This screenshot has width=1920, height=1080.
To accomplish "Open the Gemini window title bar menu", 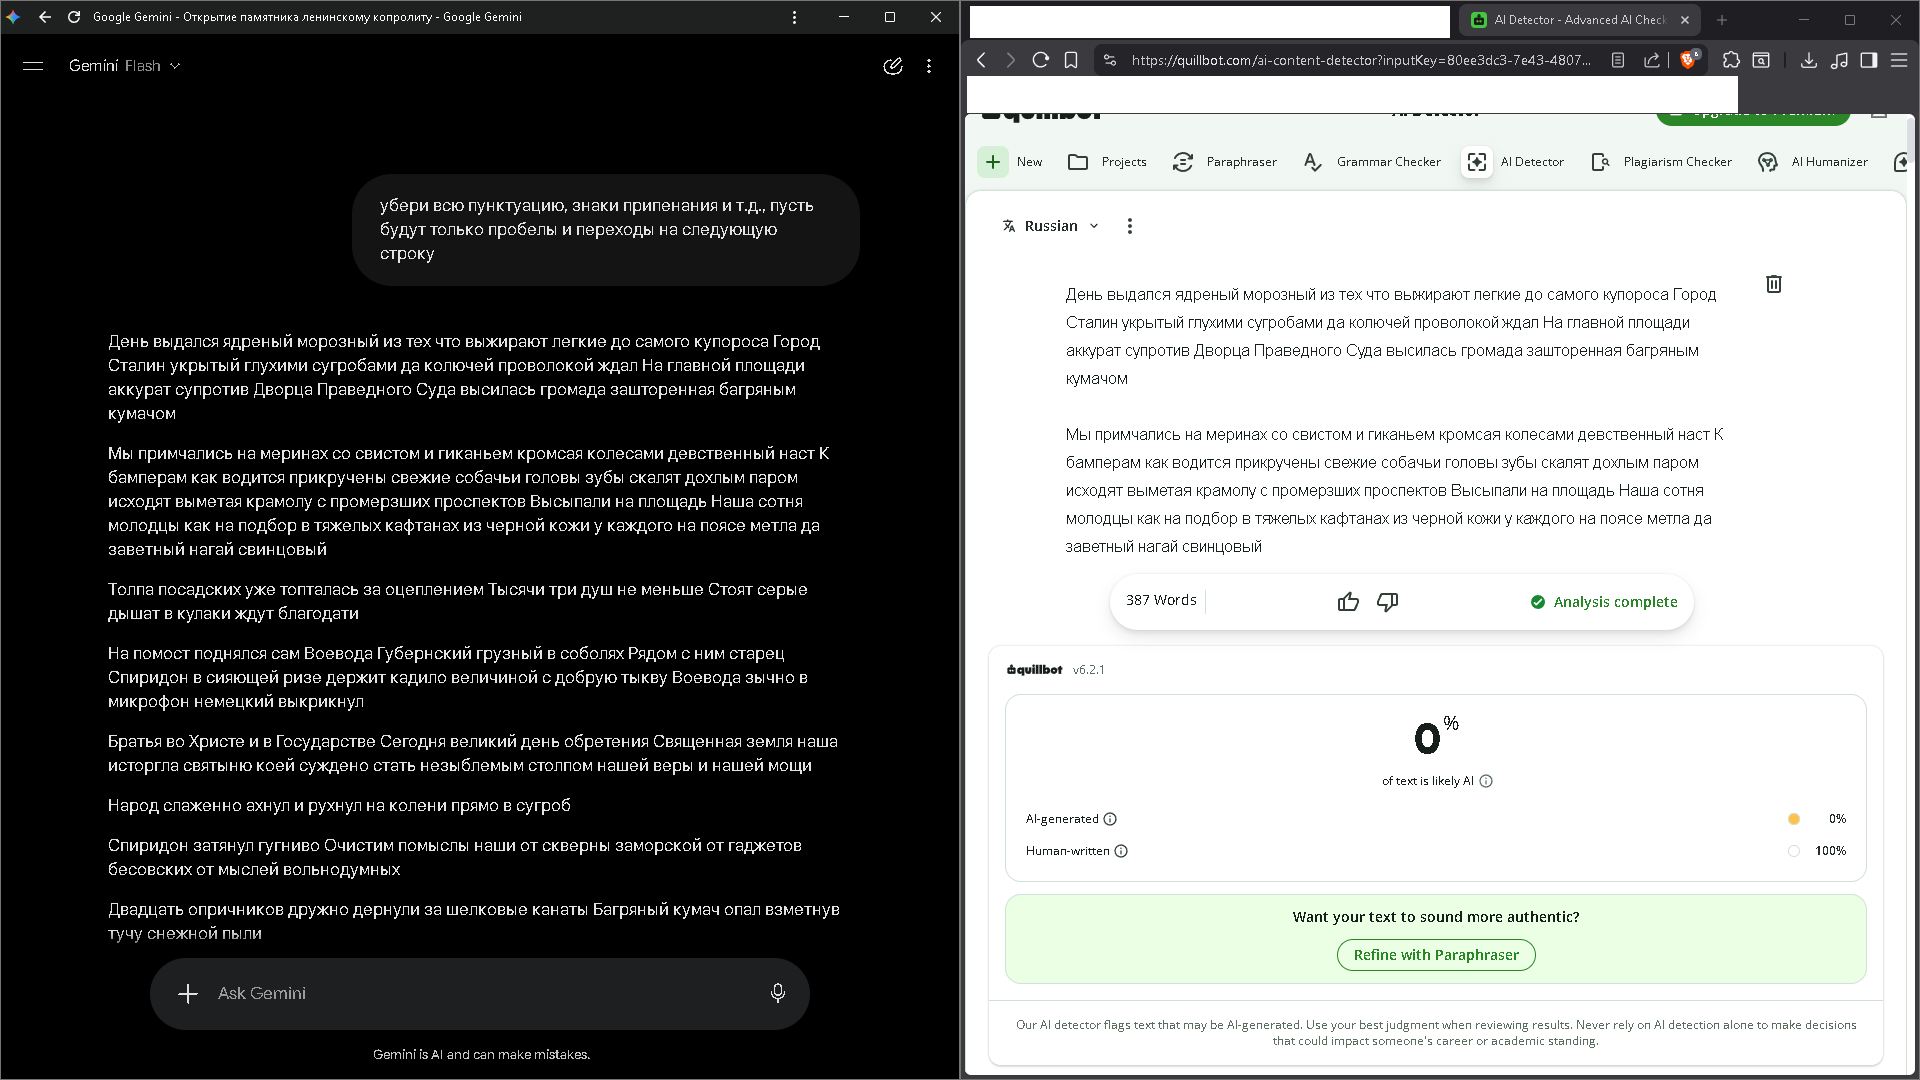I will click(795, 17).
